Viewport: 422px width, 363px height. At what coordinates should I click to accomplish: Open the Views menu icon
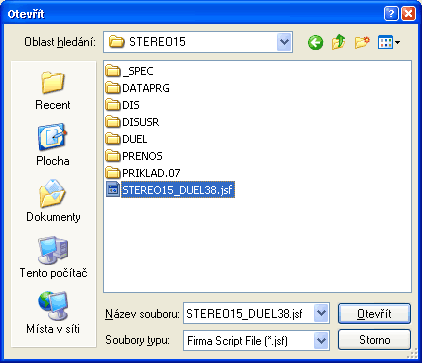click(389, 42)
